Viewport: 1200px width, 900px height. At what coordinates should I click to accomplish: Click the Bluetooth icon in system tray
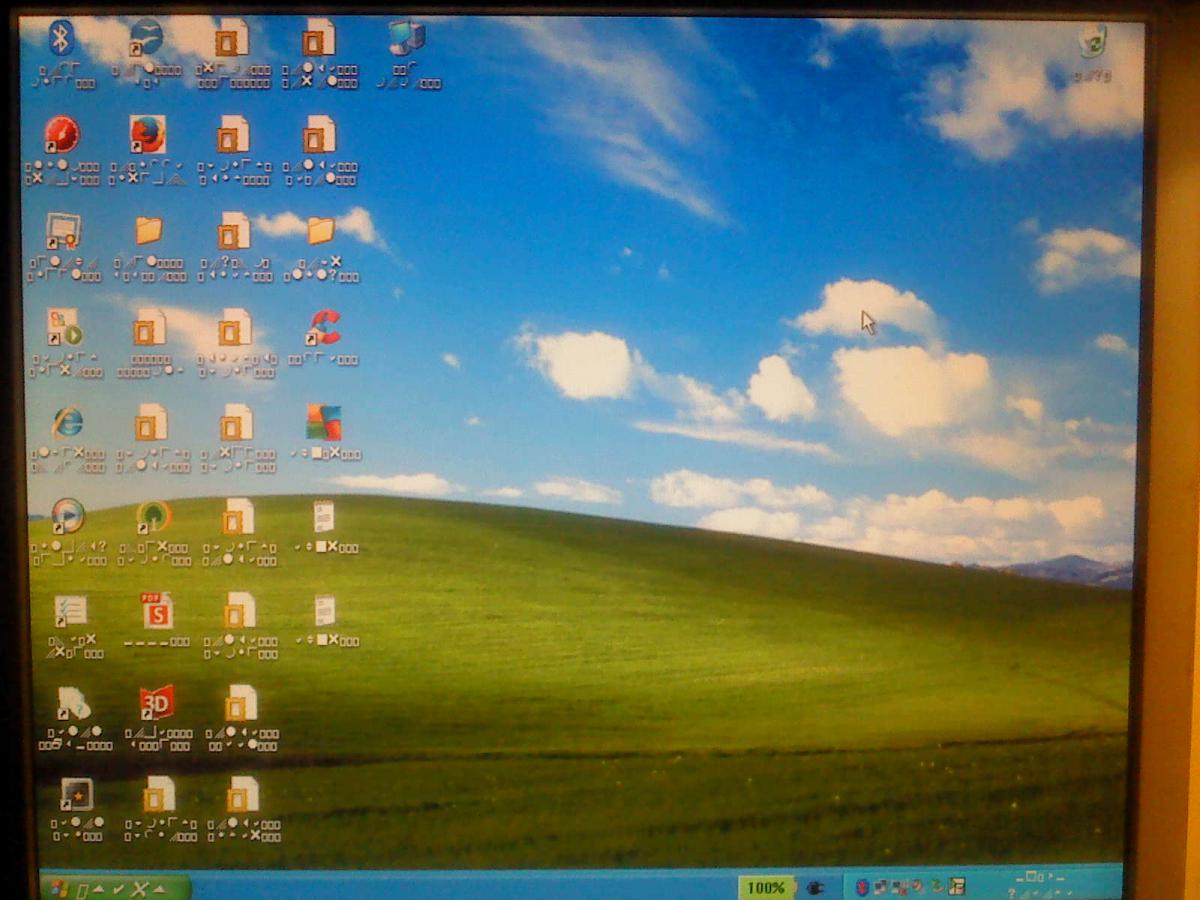click(861, 887)
